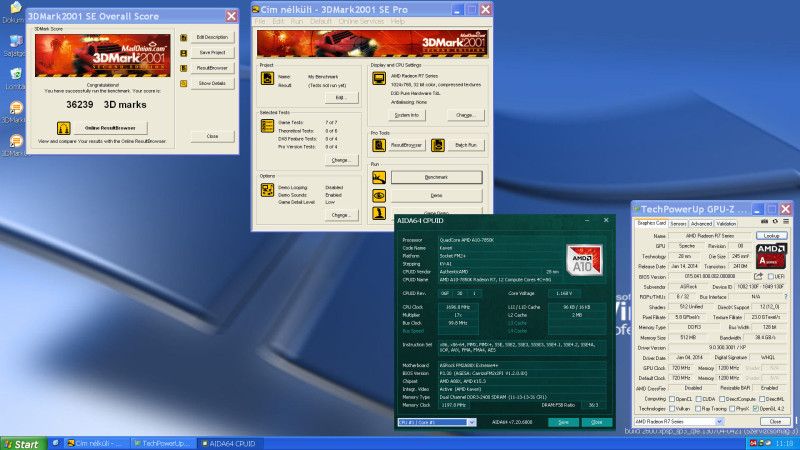
Task: Toggle the UEFI checkbox in GPU-Z
Action: click(x=770, y=277)
